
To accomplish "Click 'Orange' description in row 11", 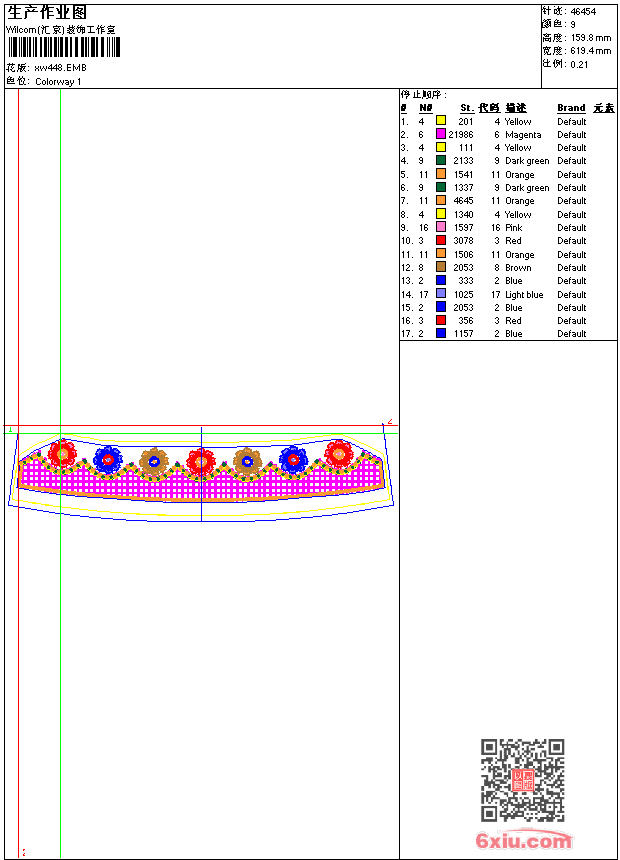I will 520,255.
